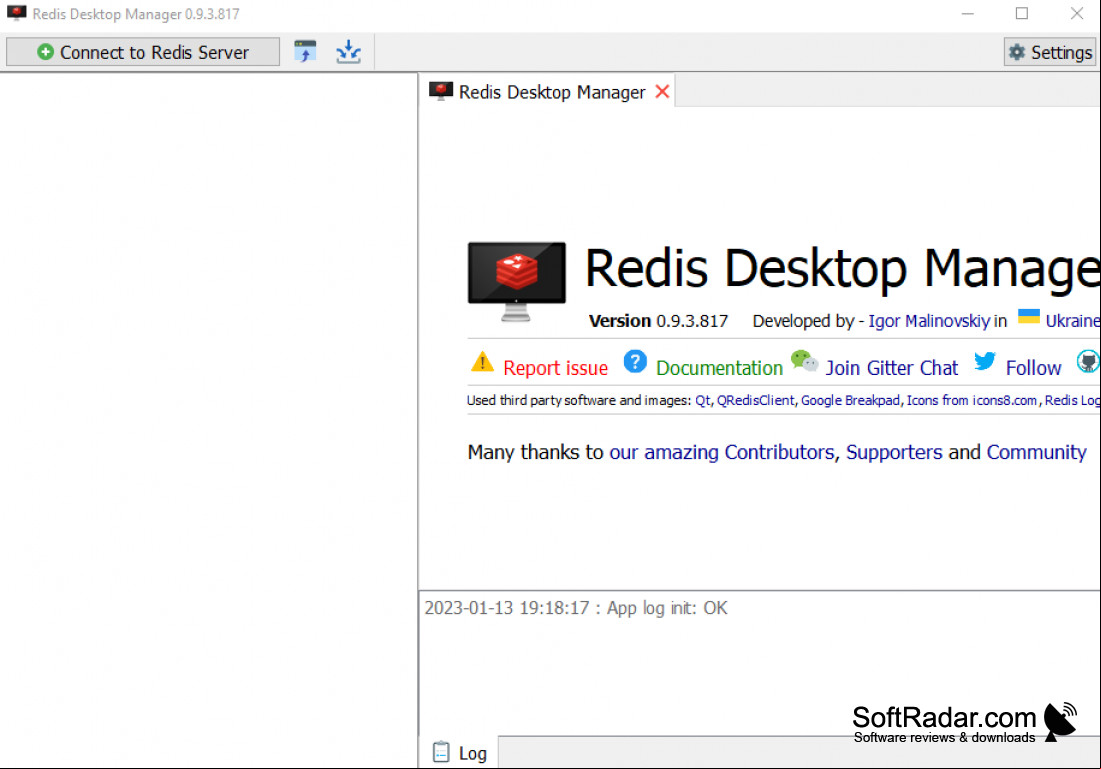Click the green plus connect icon

coord(46,52)
